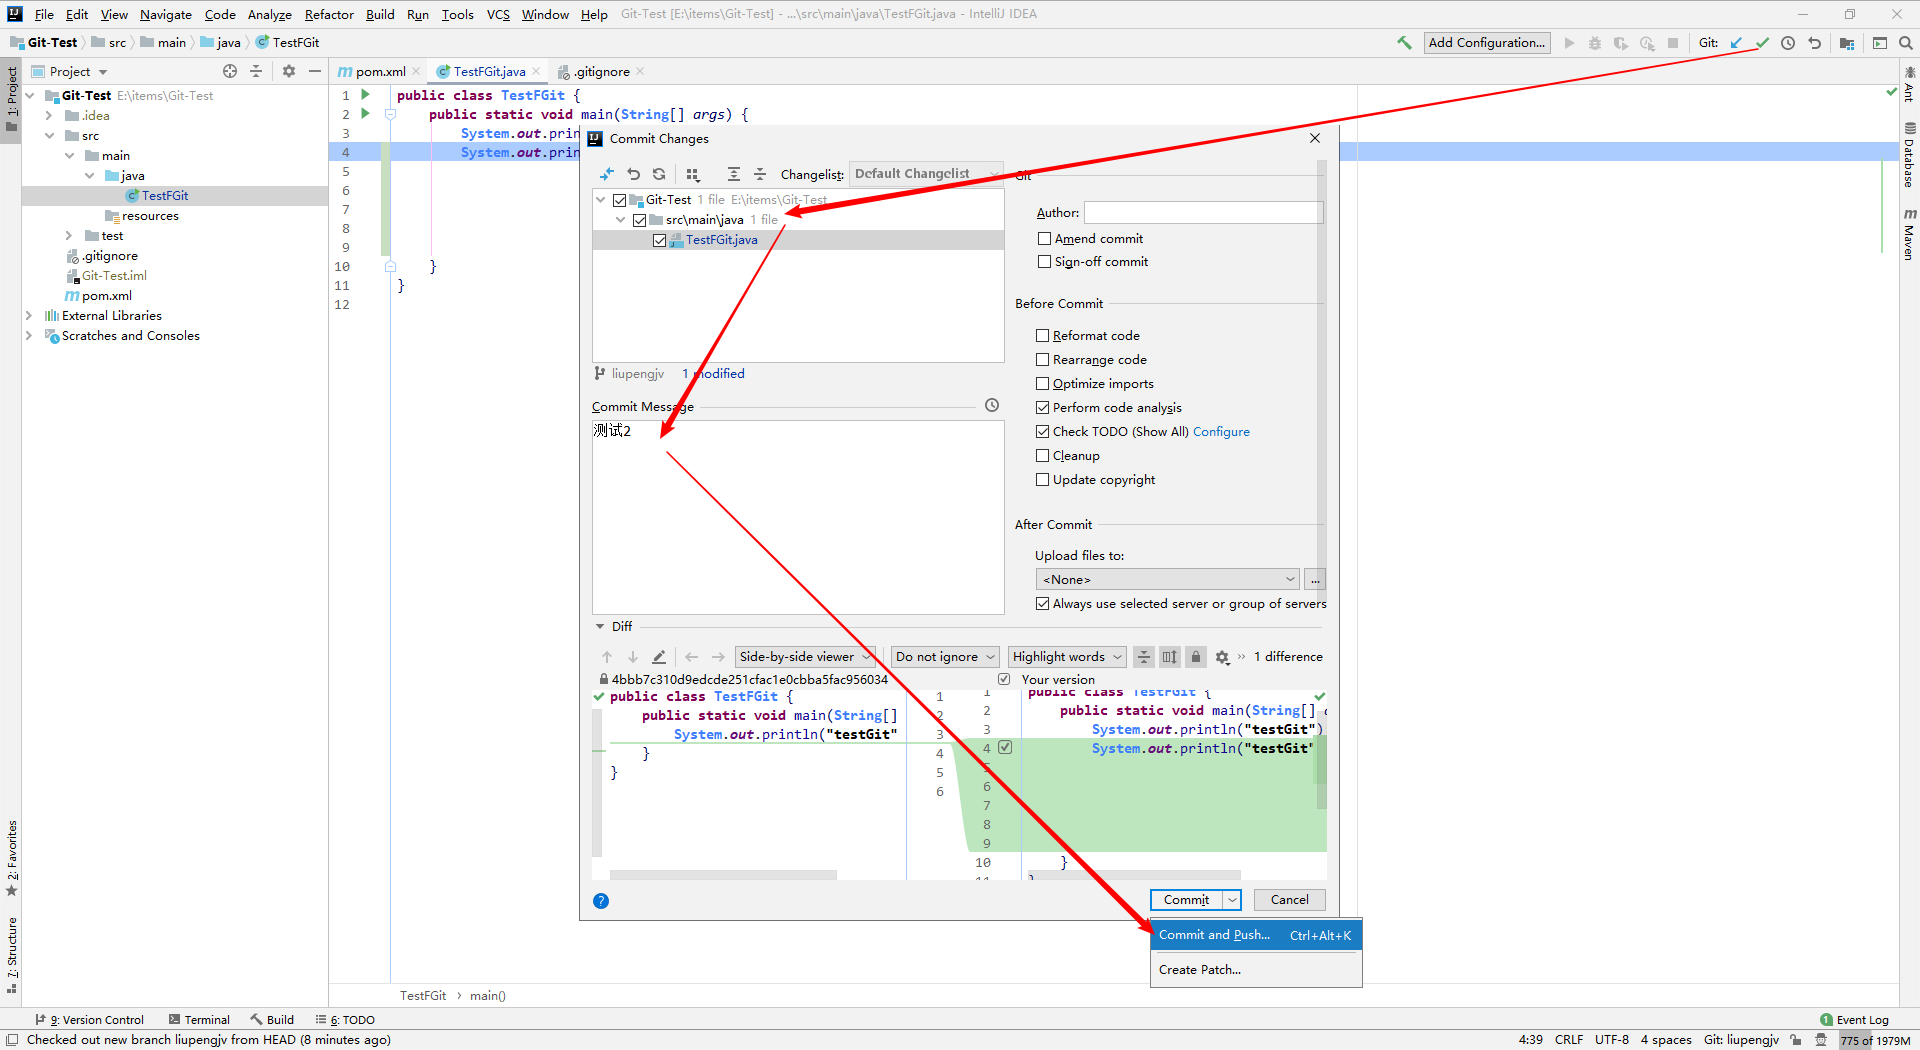Enable Sign-off commit checkbox
1920x1050 pixels.
point(1044,262)
